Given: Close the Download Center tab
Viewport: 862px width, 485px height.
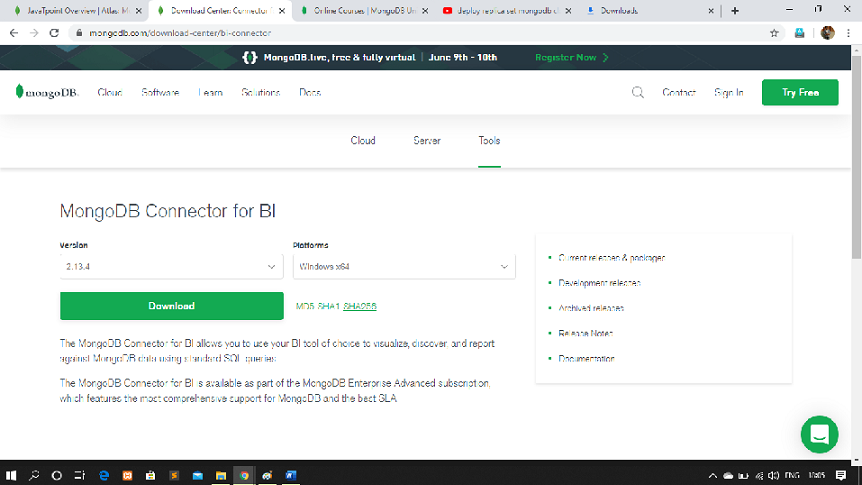Looking at the screenshot, I should [281, 10].
